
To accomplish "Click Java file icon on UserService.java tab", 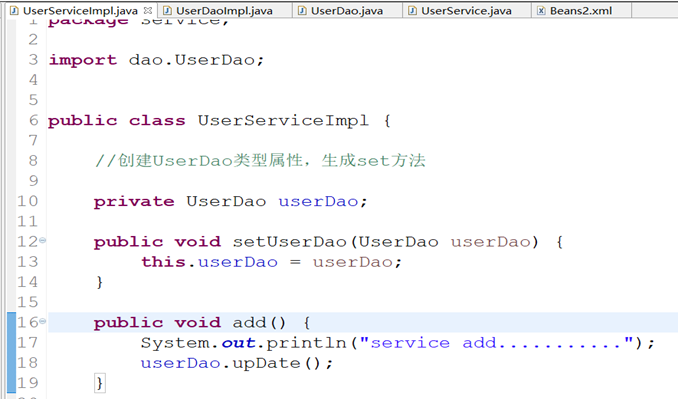I will click(x=413, y=11).
